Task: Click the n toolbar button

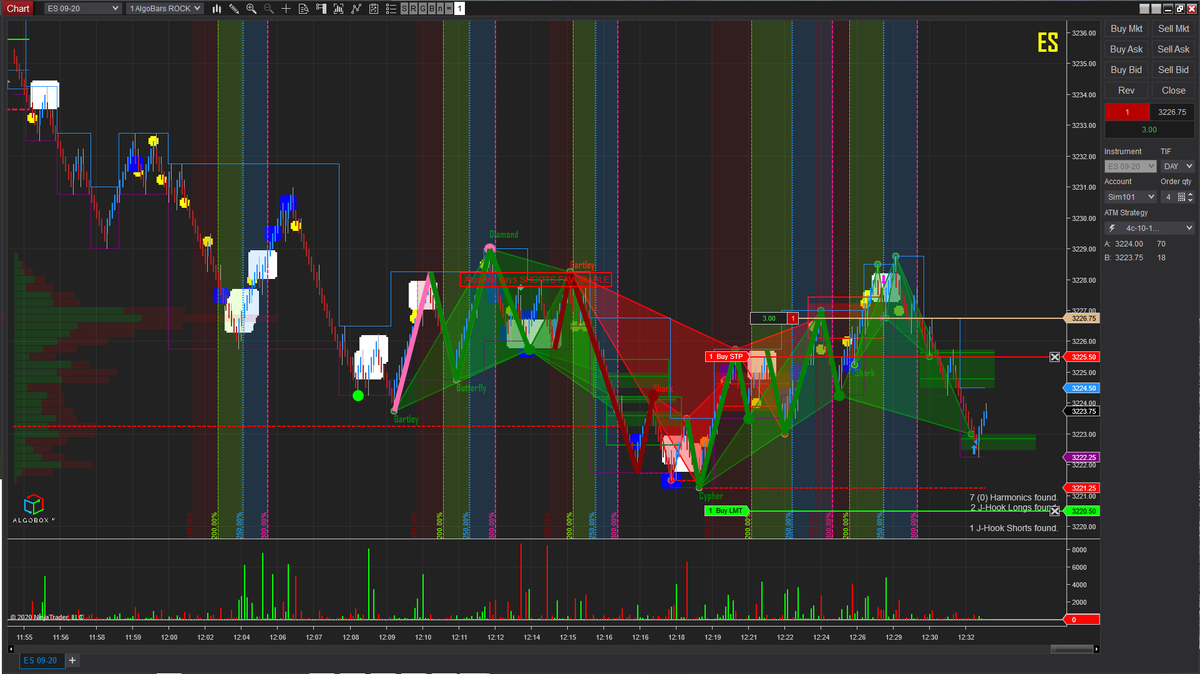Action: click(x=440, y=9)
